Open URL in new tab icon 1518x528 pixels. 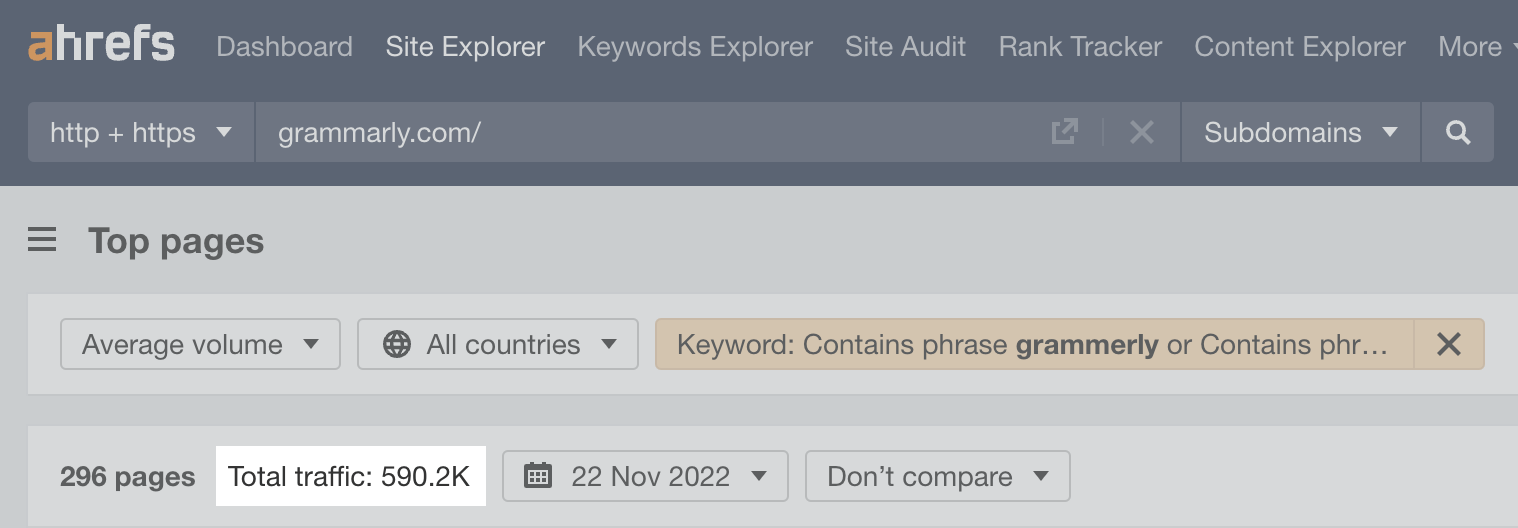[1065, 132]
